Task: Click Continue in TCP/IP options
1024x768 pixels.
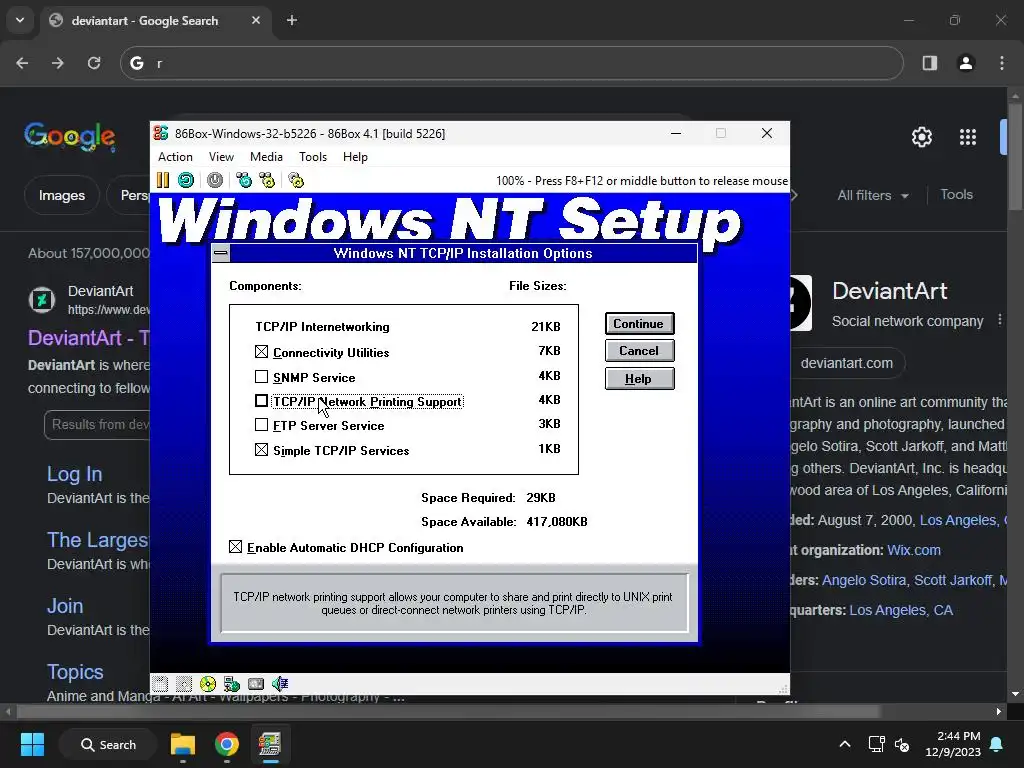Action: (x=639, y=323)
